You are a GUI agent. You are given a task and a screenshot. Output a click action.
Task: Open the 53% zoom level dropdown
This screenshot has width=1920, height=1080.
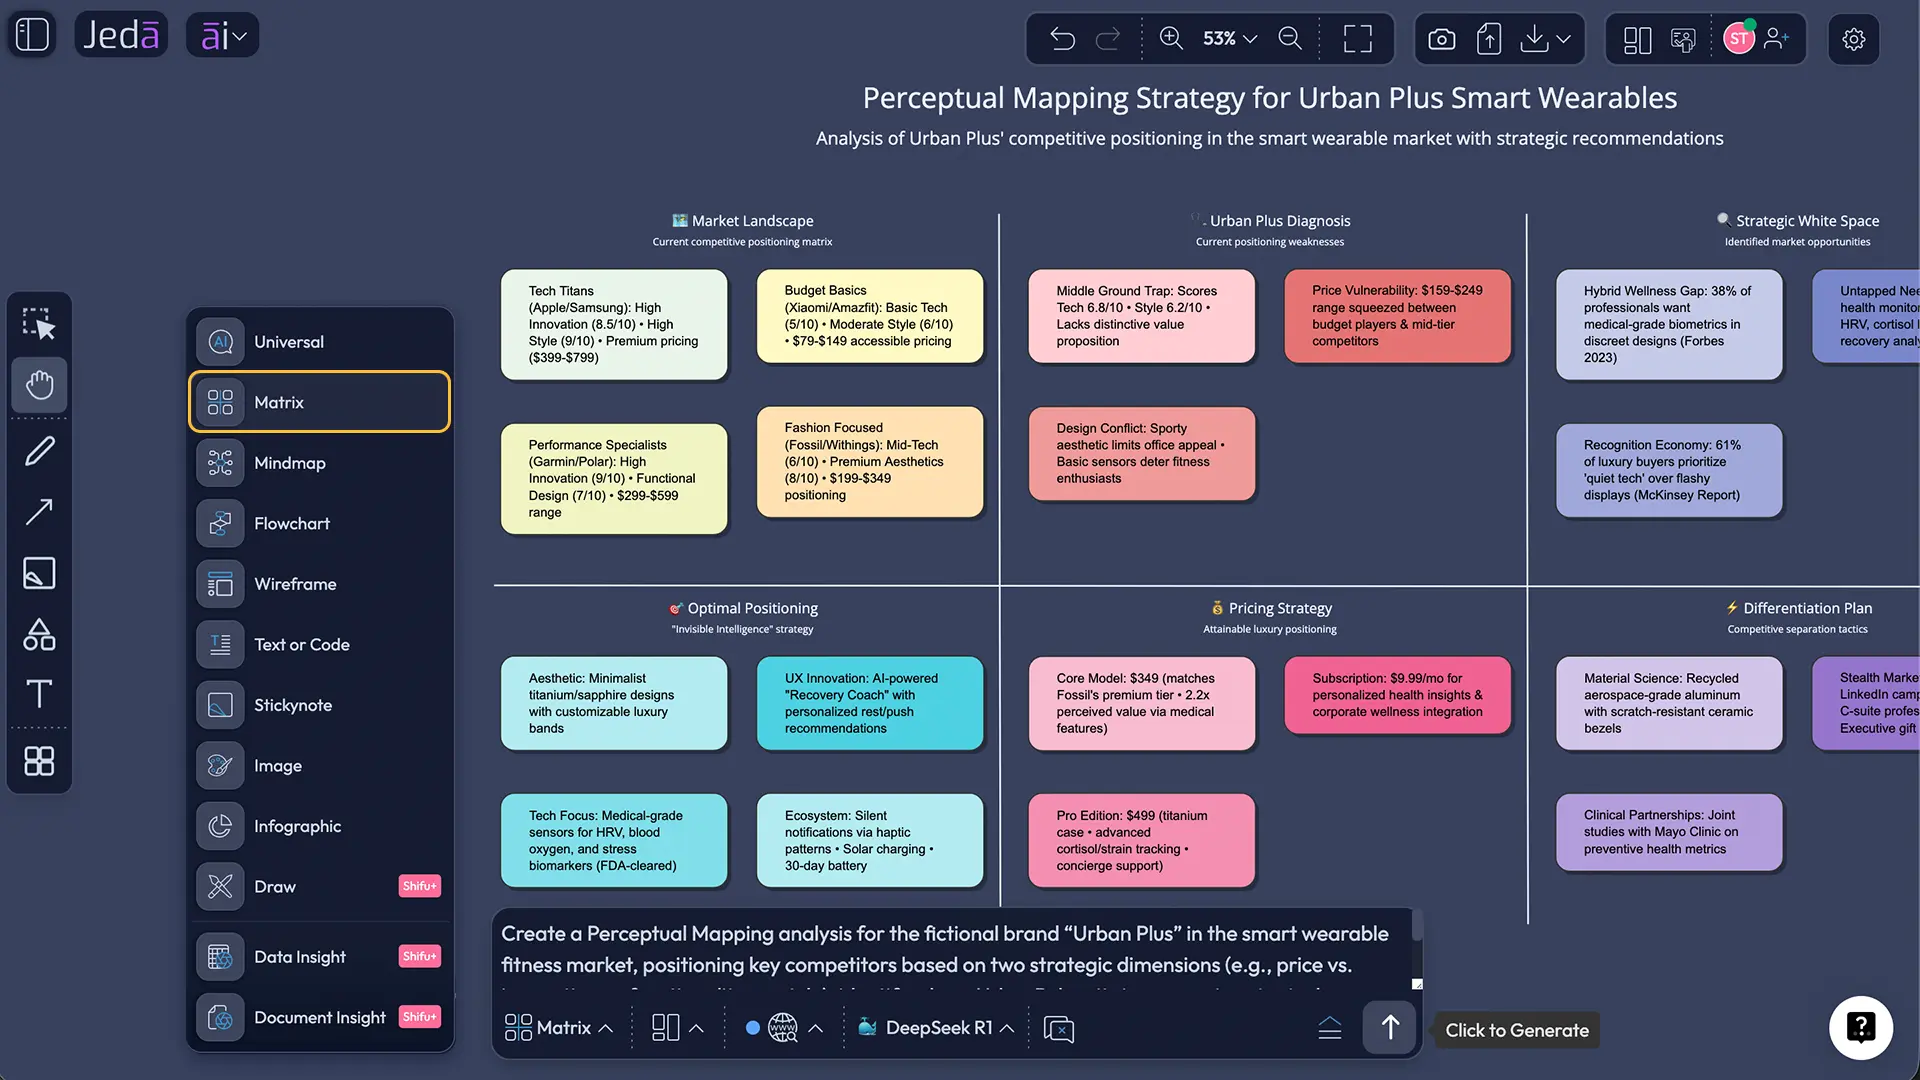[1230, 39]
